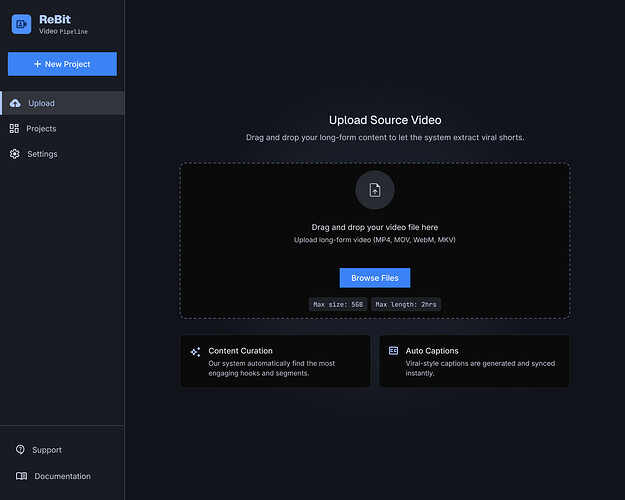Click the ReBit app title
This screenshot has height=500, width=625.
pyautogui.click(x=55, y=19)
